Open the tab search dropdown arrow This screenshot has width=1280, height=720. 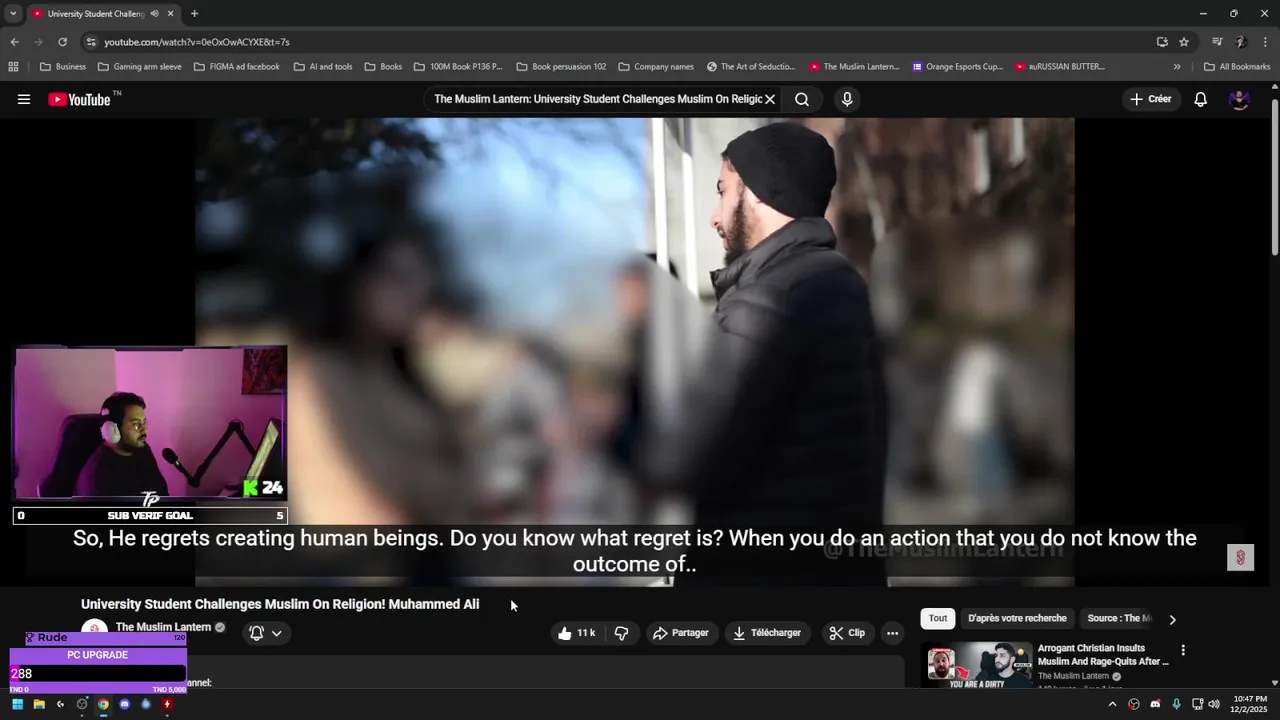click(13, 14)
